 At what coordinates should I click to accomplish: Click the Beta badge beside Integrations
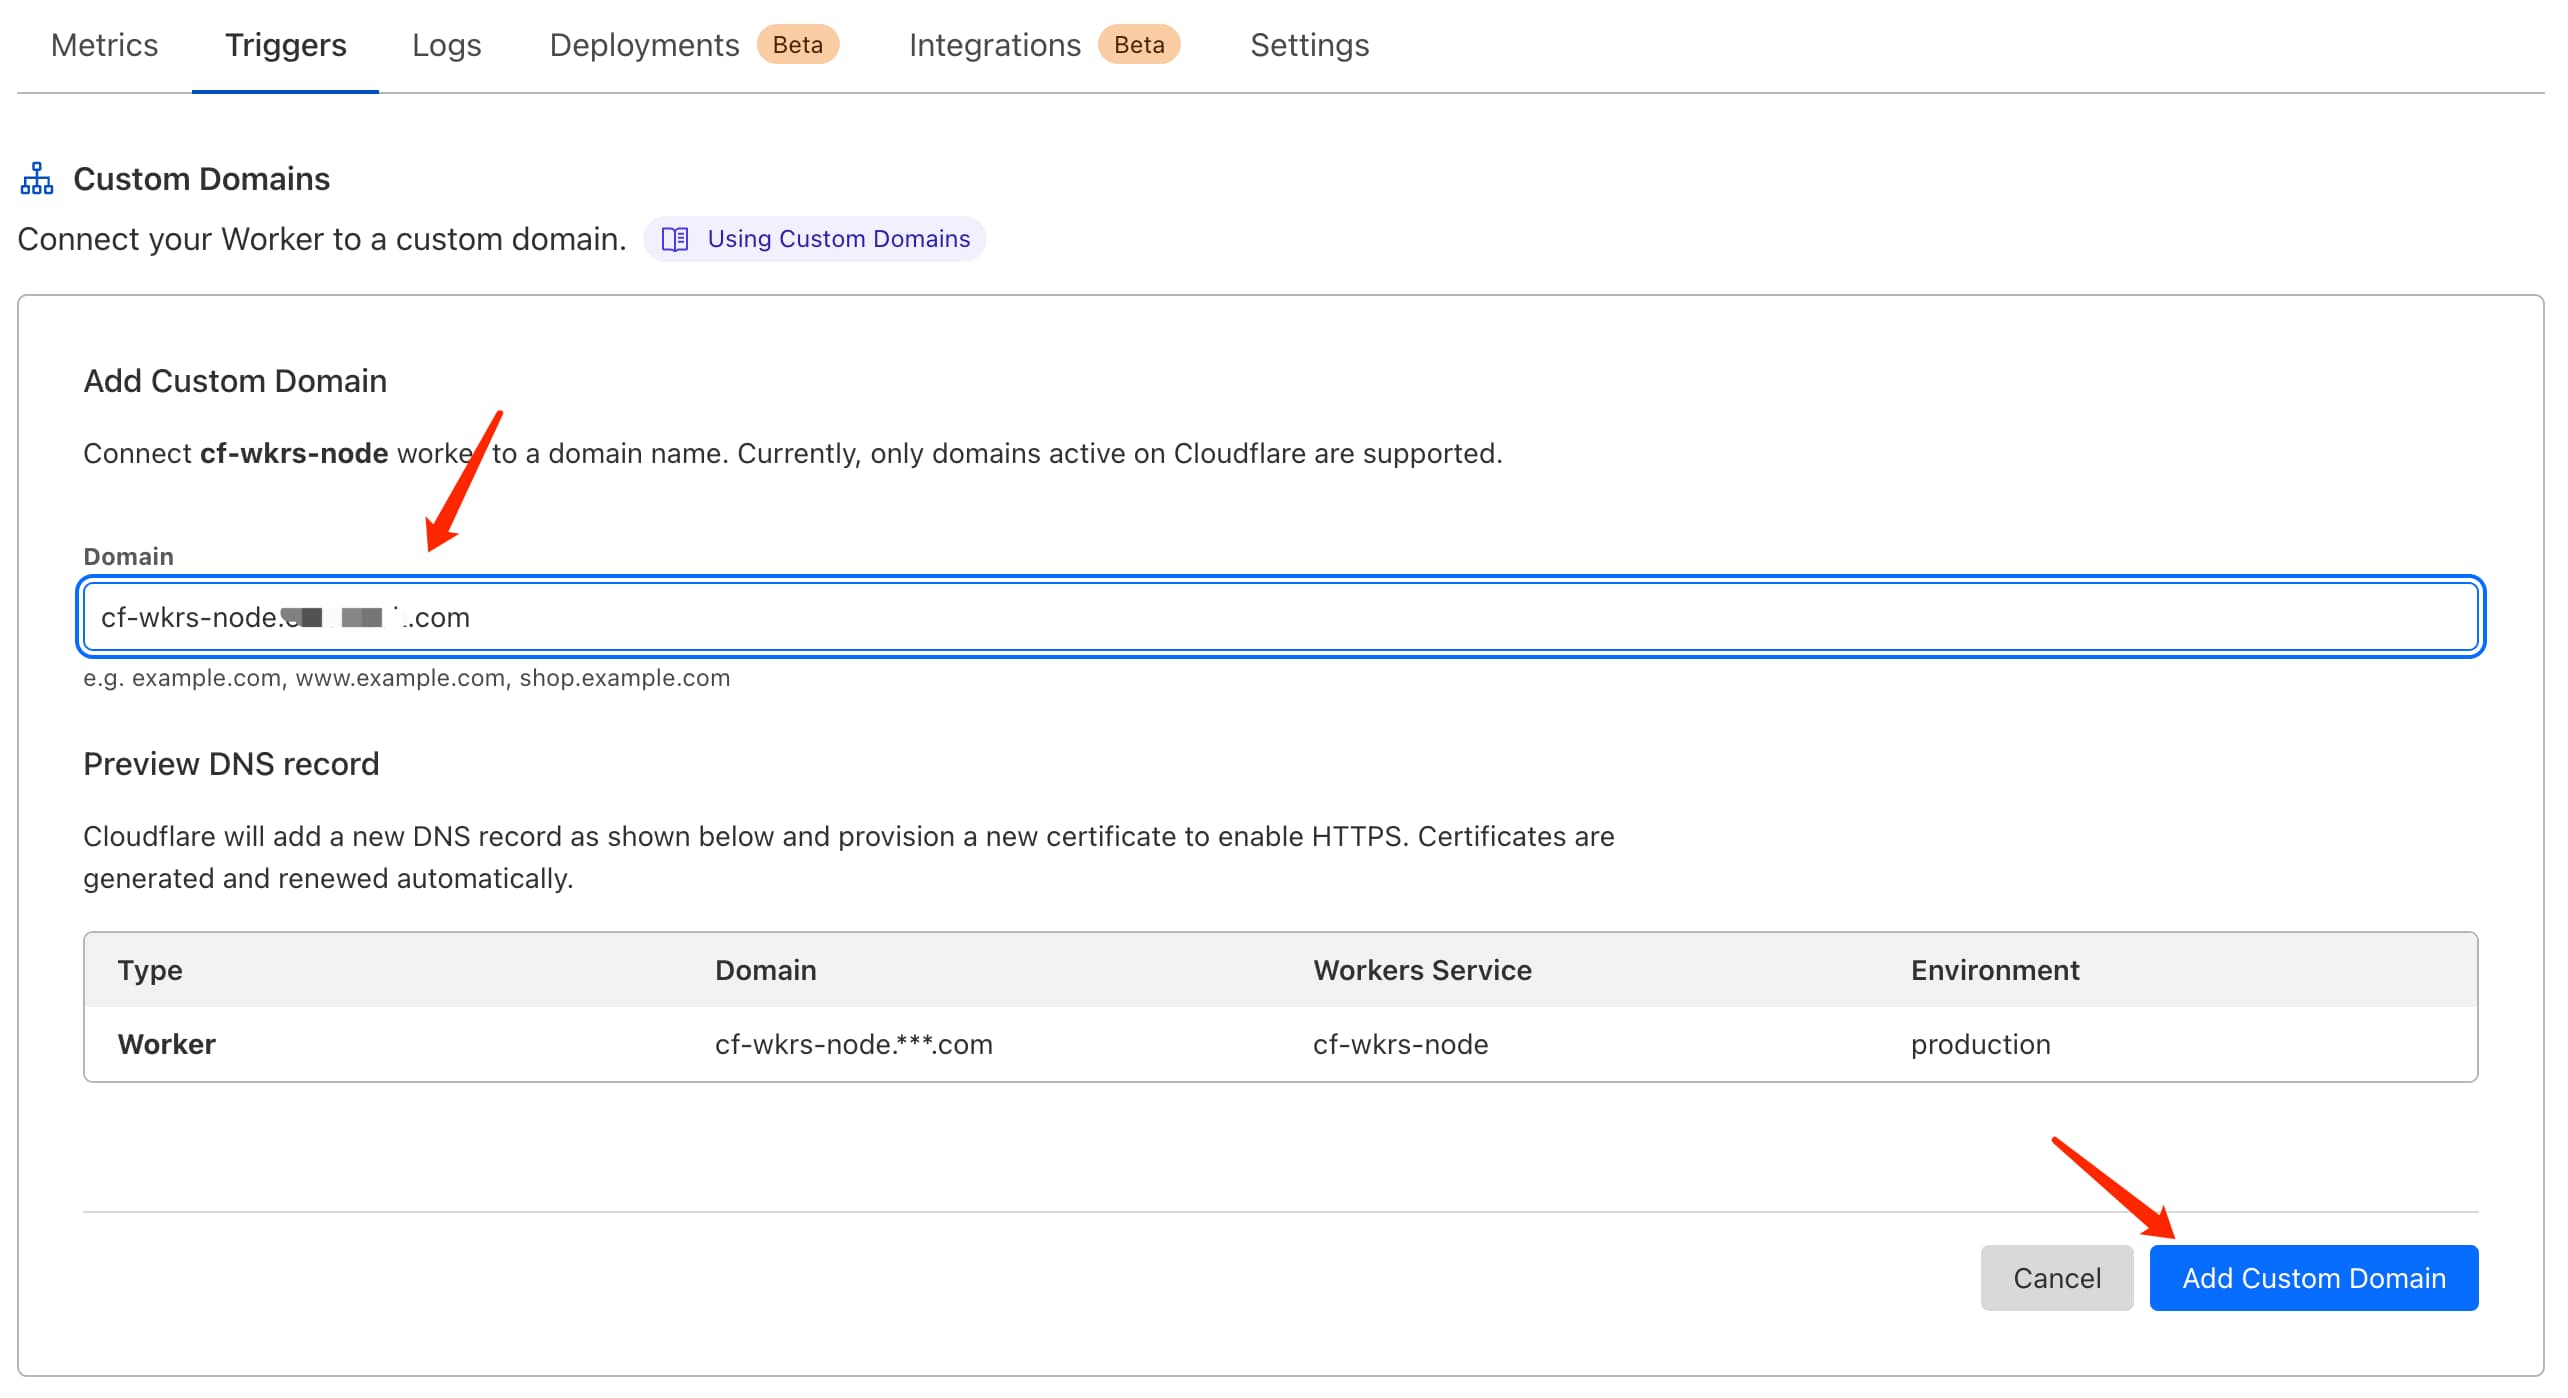point(1139,45)
